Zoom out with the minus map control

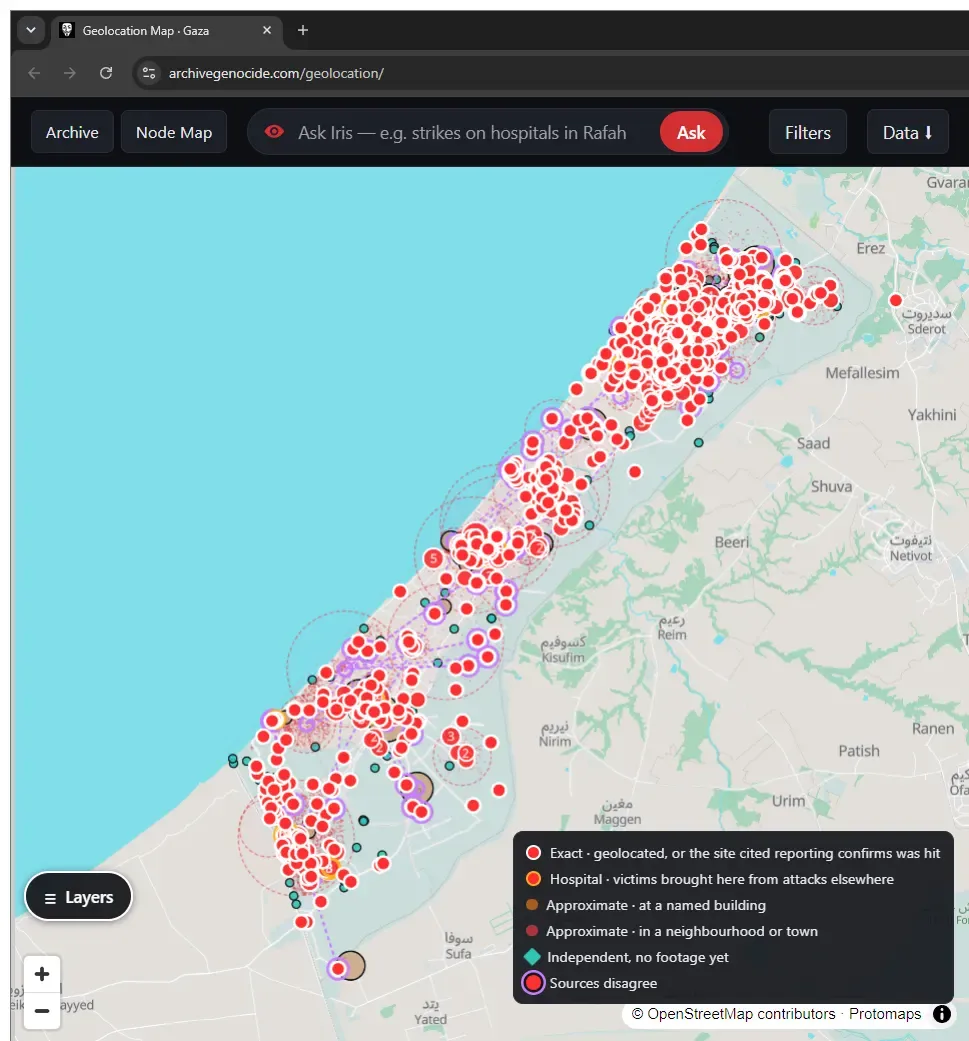(42, 1010)
